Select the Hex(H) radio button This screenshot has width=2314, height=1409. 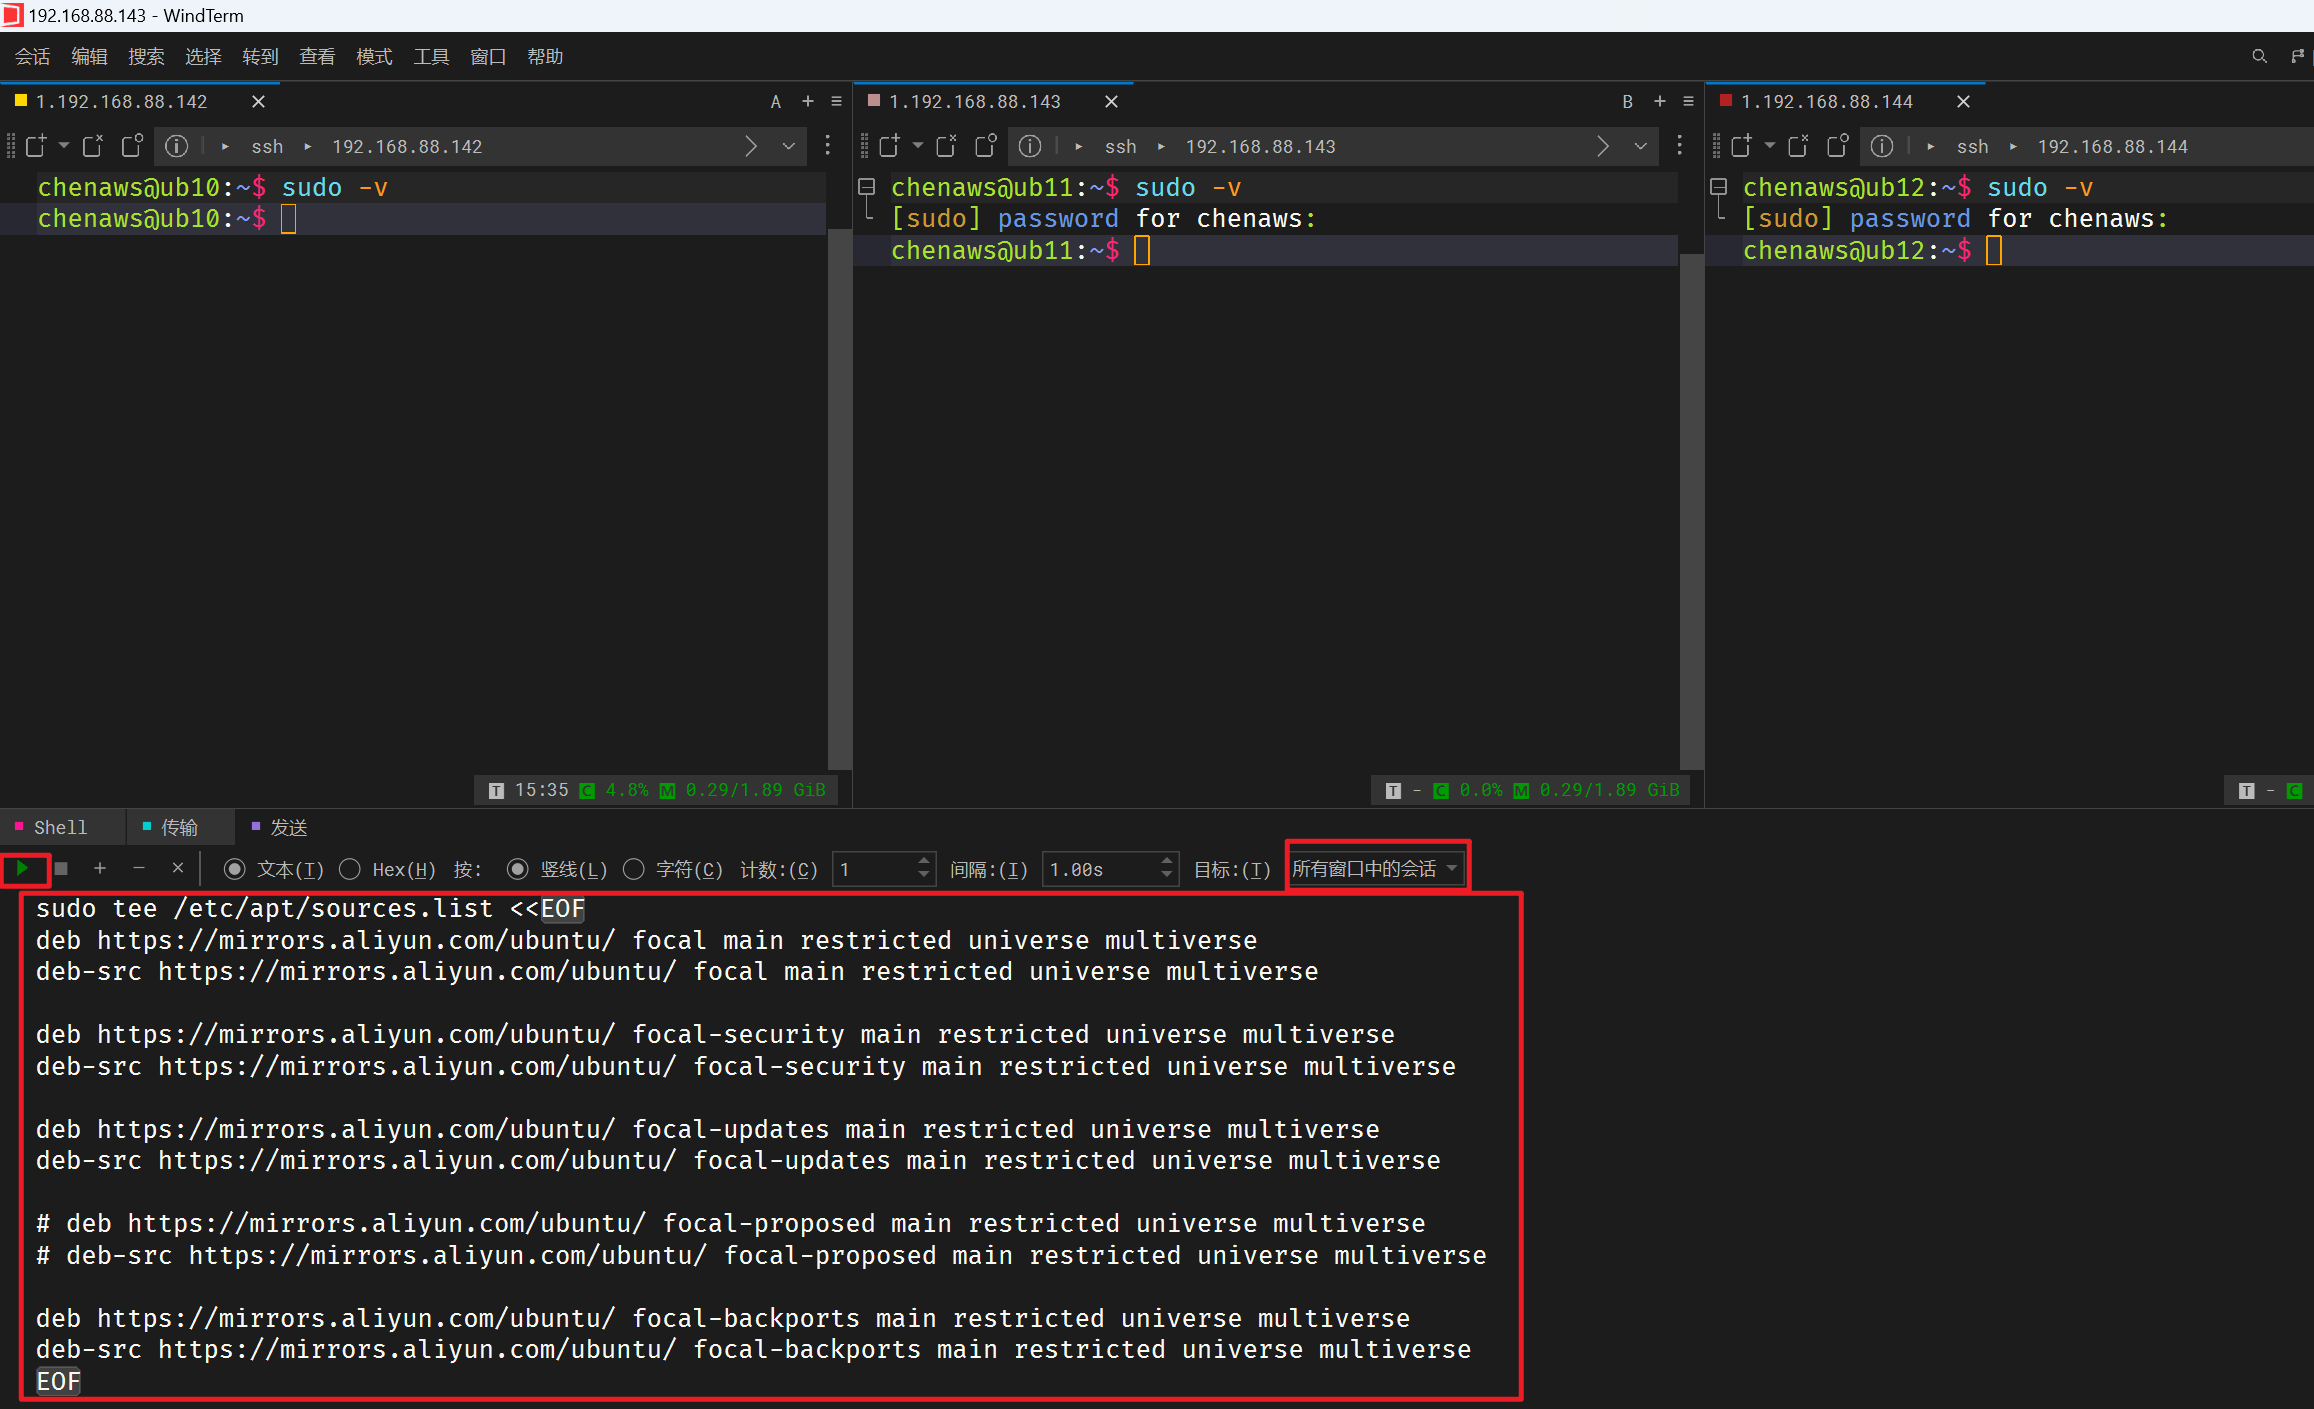(350, 869)
